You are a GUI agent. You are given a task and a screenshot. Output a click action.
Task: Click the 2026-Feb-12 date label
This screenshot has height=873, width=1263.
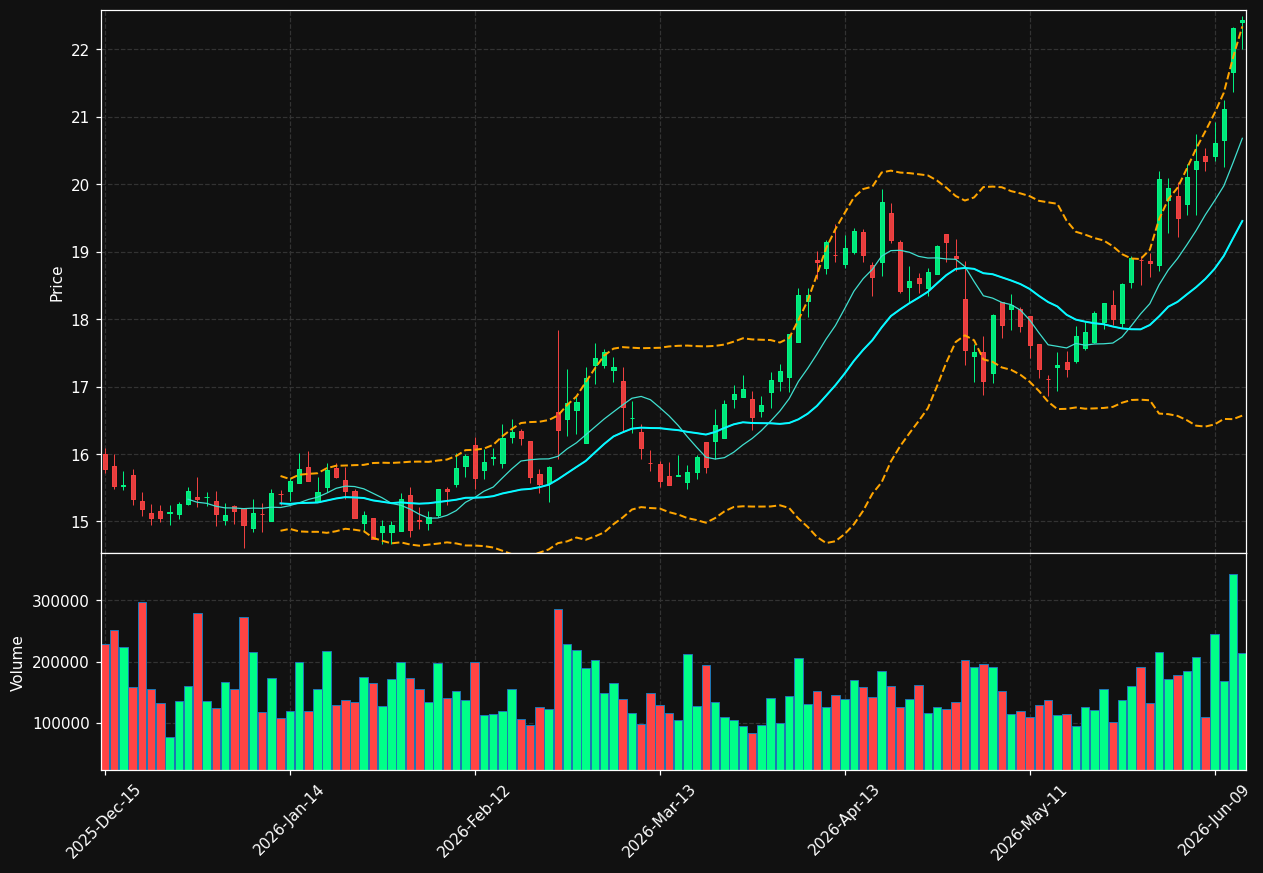click(475, 821)
